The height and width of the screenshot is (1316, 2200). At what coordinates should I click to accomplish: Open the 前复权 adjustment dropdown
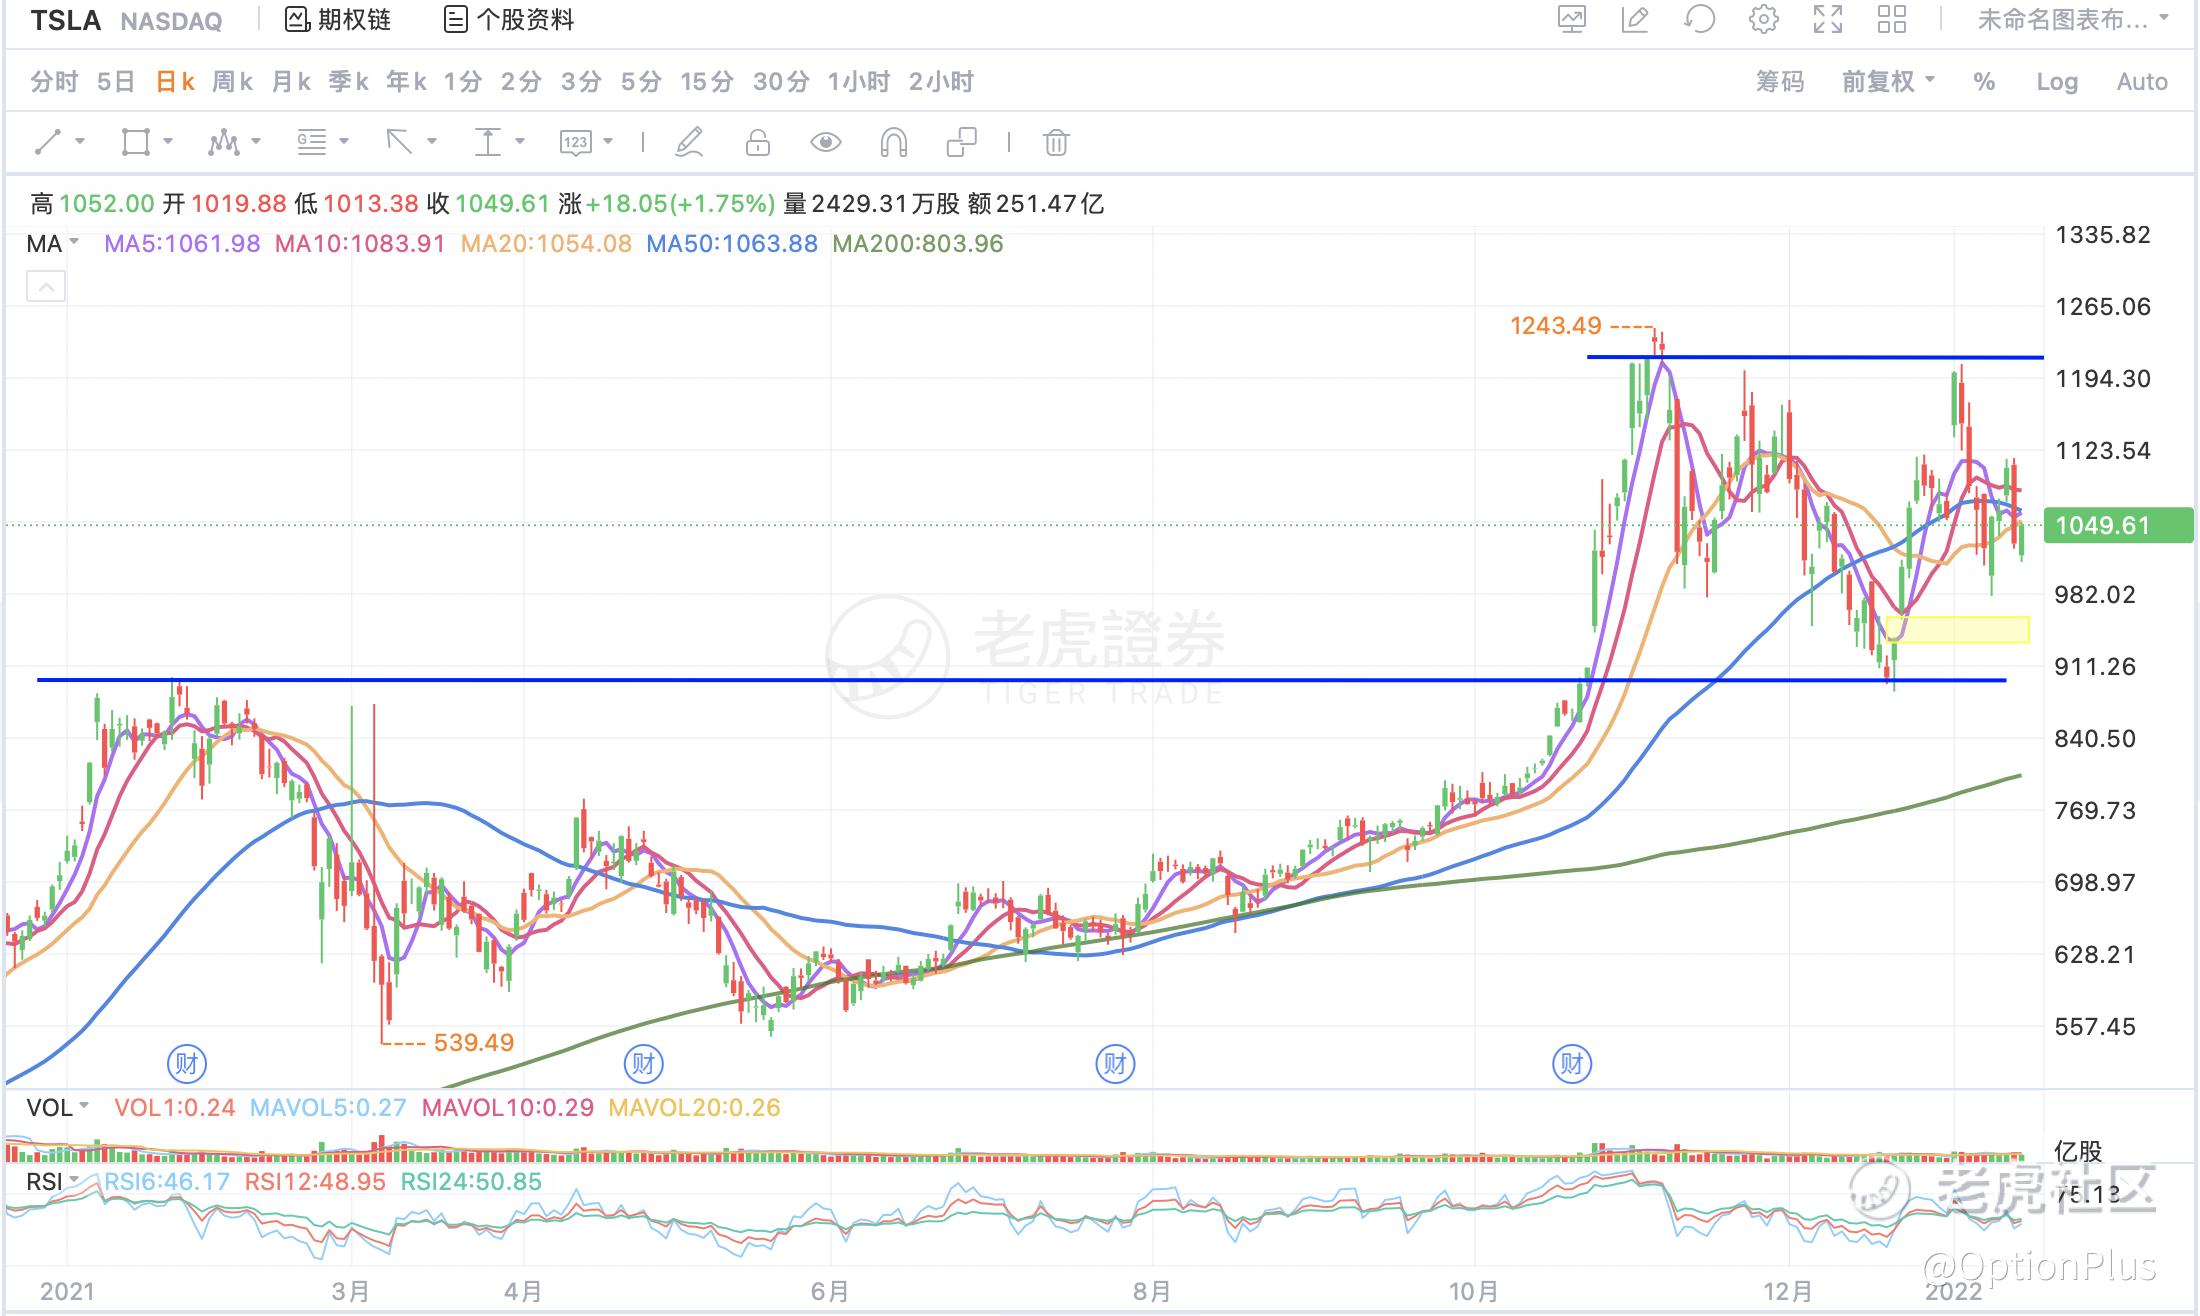(x=1888, y=81)
